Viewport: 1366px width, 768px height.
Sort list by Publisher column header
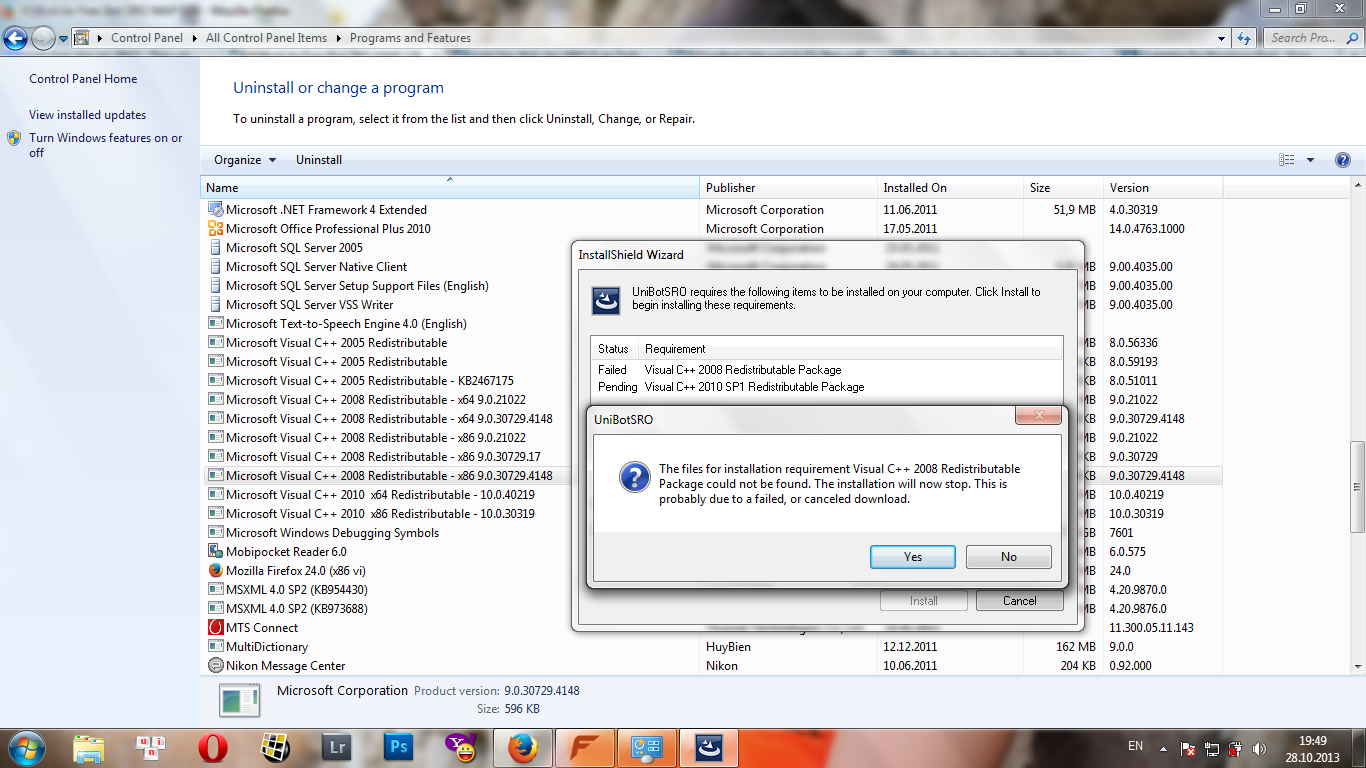click(x=788, y=188)
